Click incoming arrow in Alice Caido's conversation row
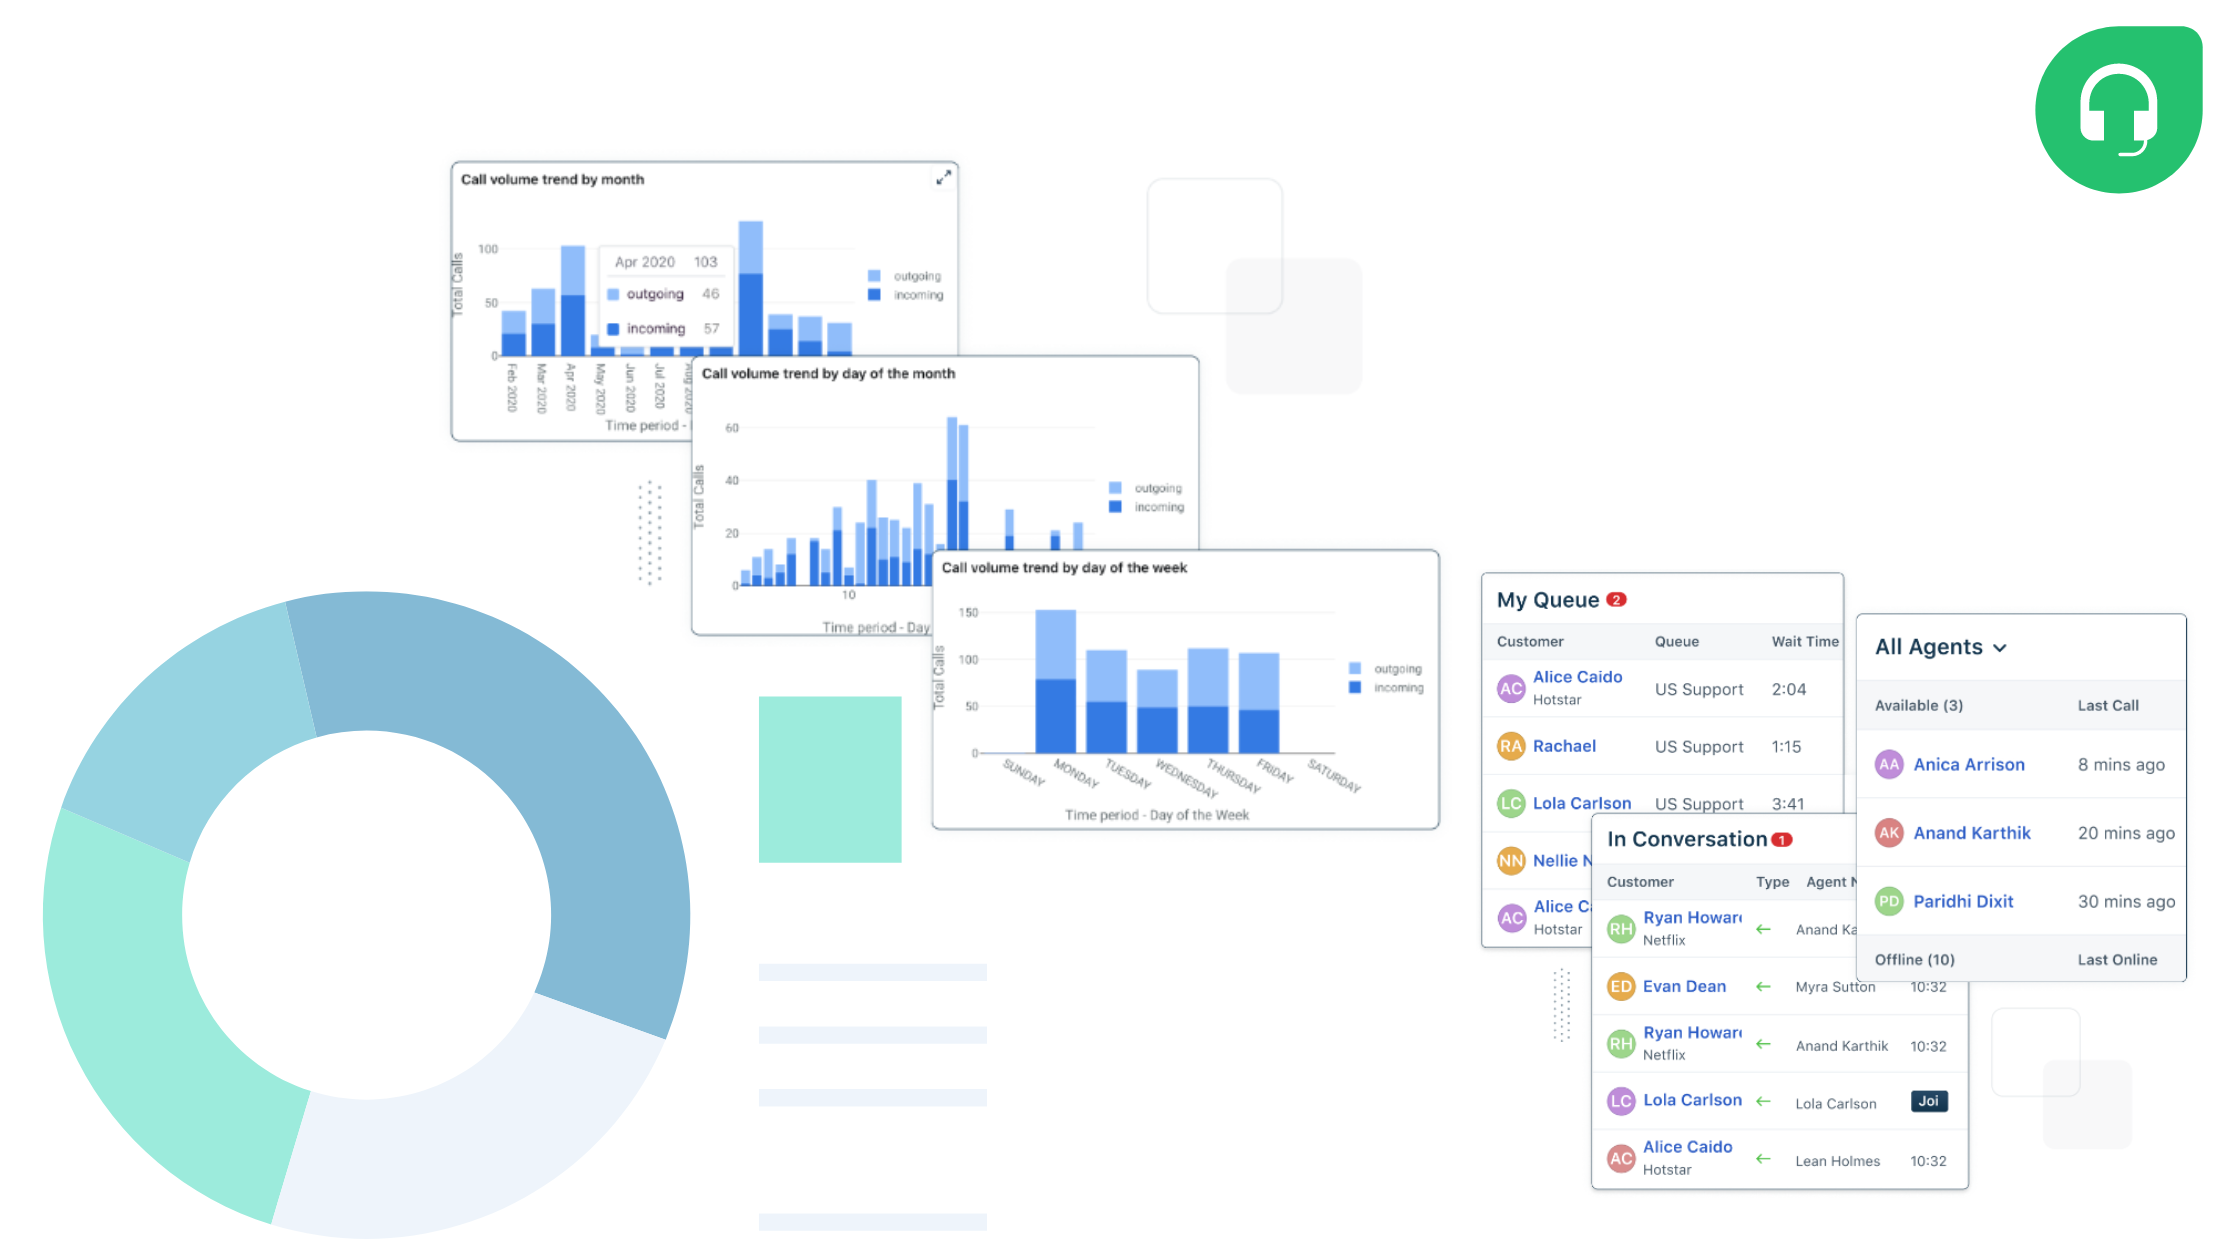Image resolution: width=2240 pixels, height=1260 pixels. point(1763,1159)
